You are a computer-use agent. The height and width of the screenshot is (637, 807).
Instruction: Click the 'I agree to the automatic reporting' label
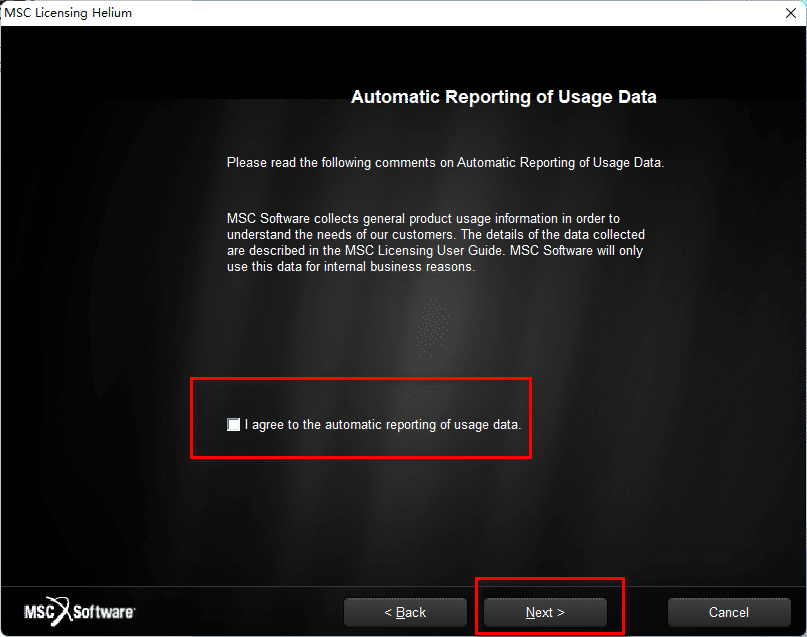[382, 425]
